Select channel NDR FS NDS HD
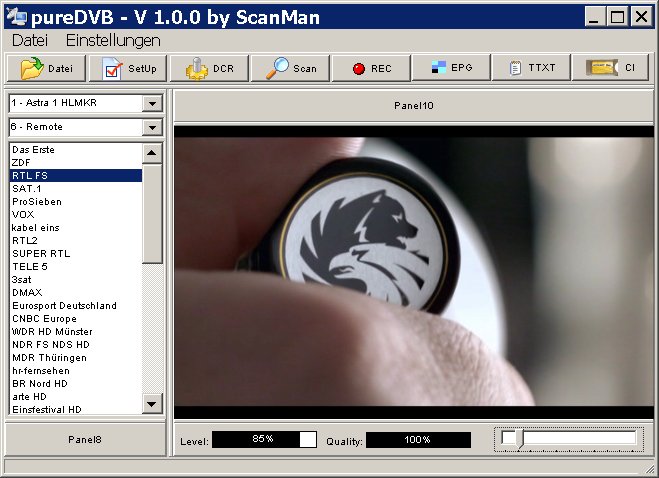 click(x=76, y=345)
